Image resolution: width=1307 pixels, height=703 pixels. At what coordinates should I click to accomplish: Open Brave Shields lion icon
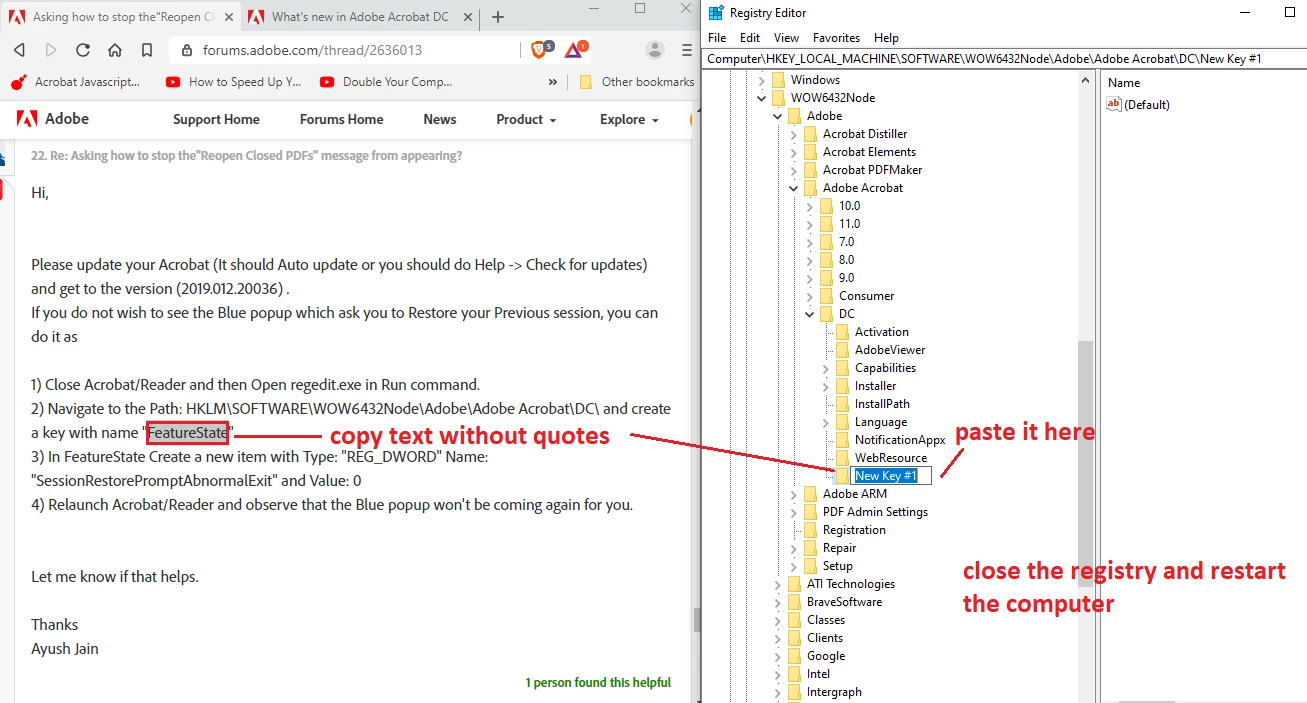coord(540,49)
